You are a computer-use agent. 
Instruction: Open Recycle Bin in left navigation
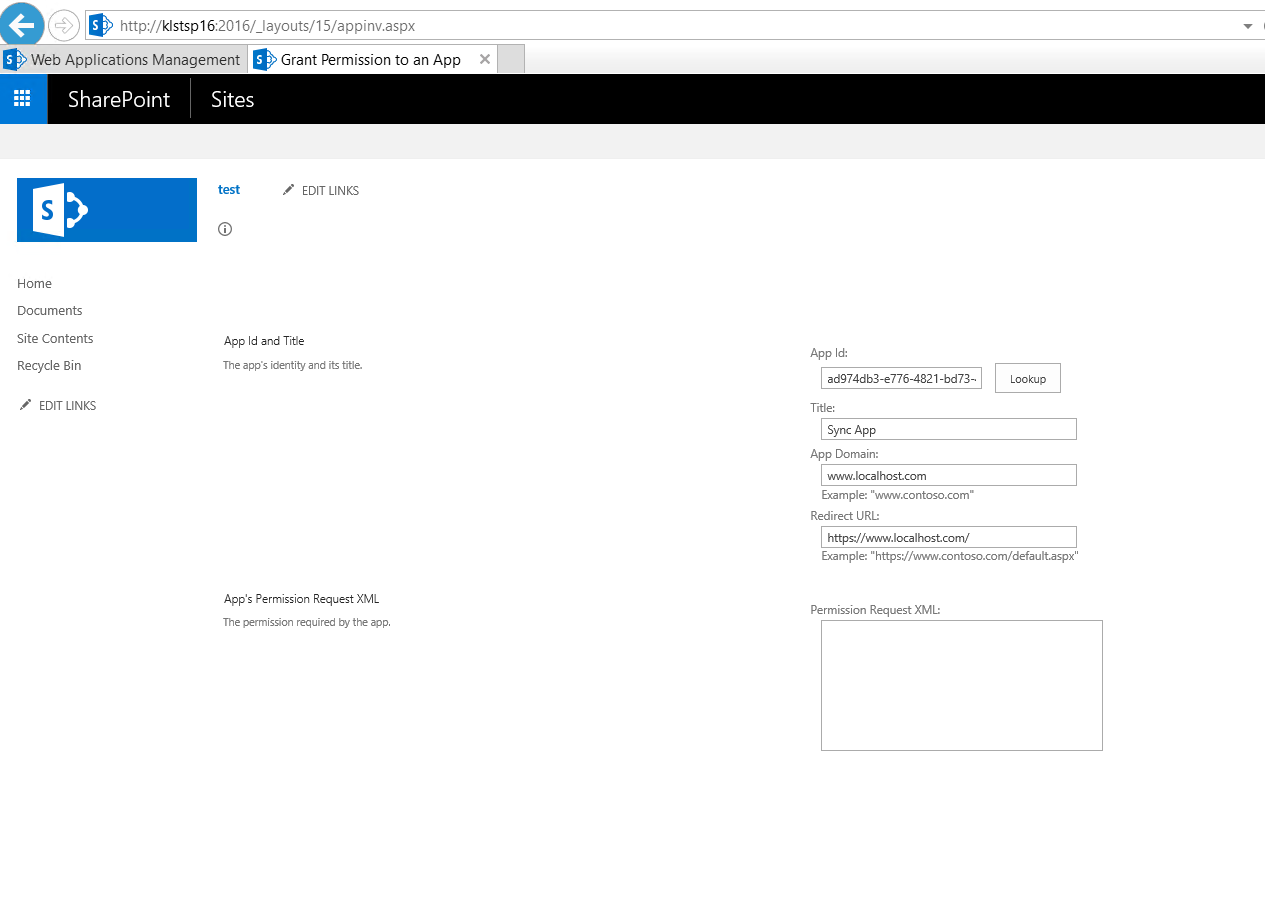point(49,366)
